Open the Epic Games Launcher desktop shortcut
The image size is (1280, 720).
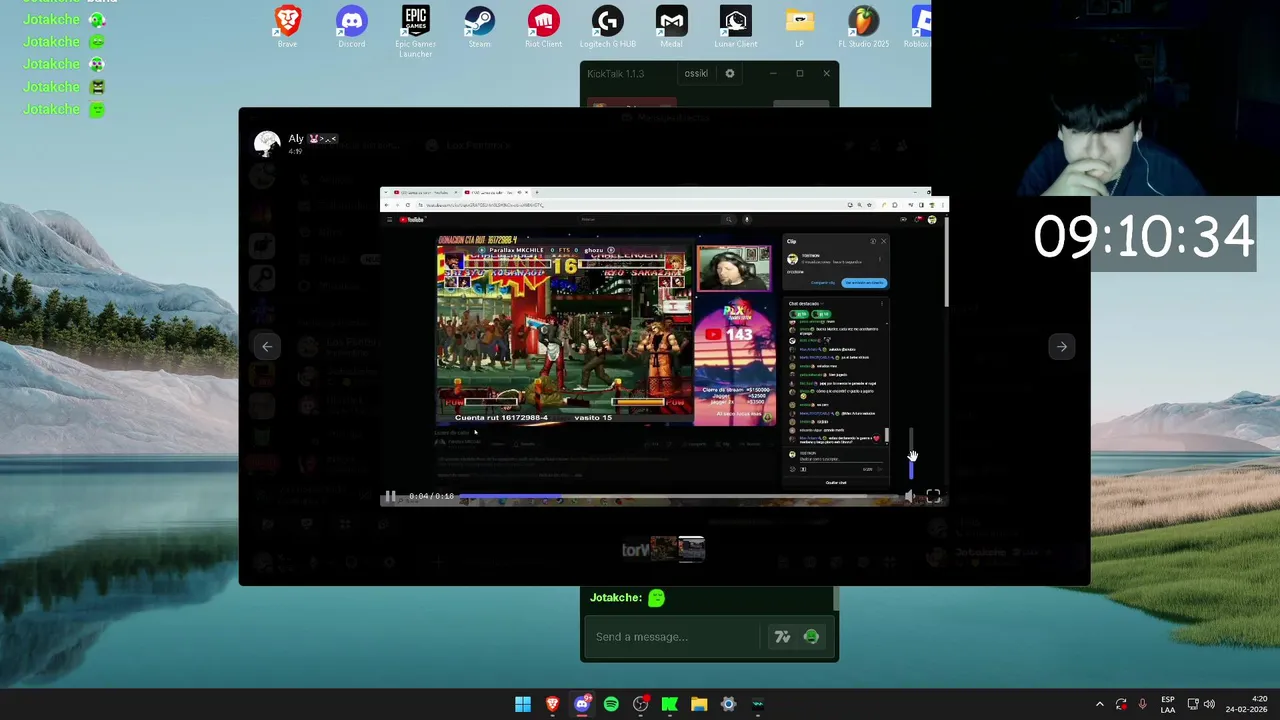[x=415, y=31]
